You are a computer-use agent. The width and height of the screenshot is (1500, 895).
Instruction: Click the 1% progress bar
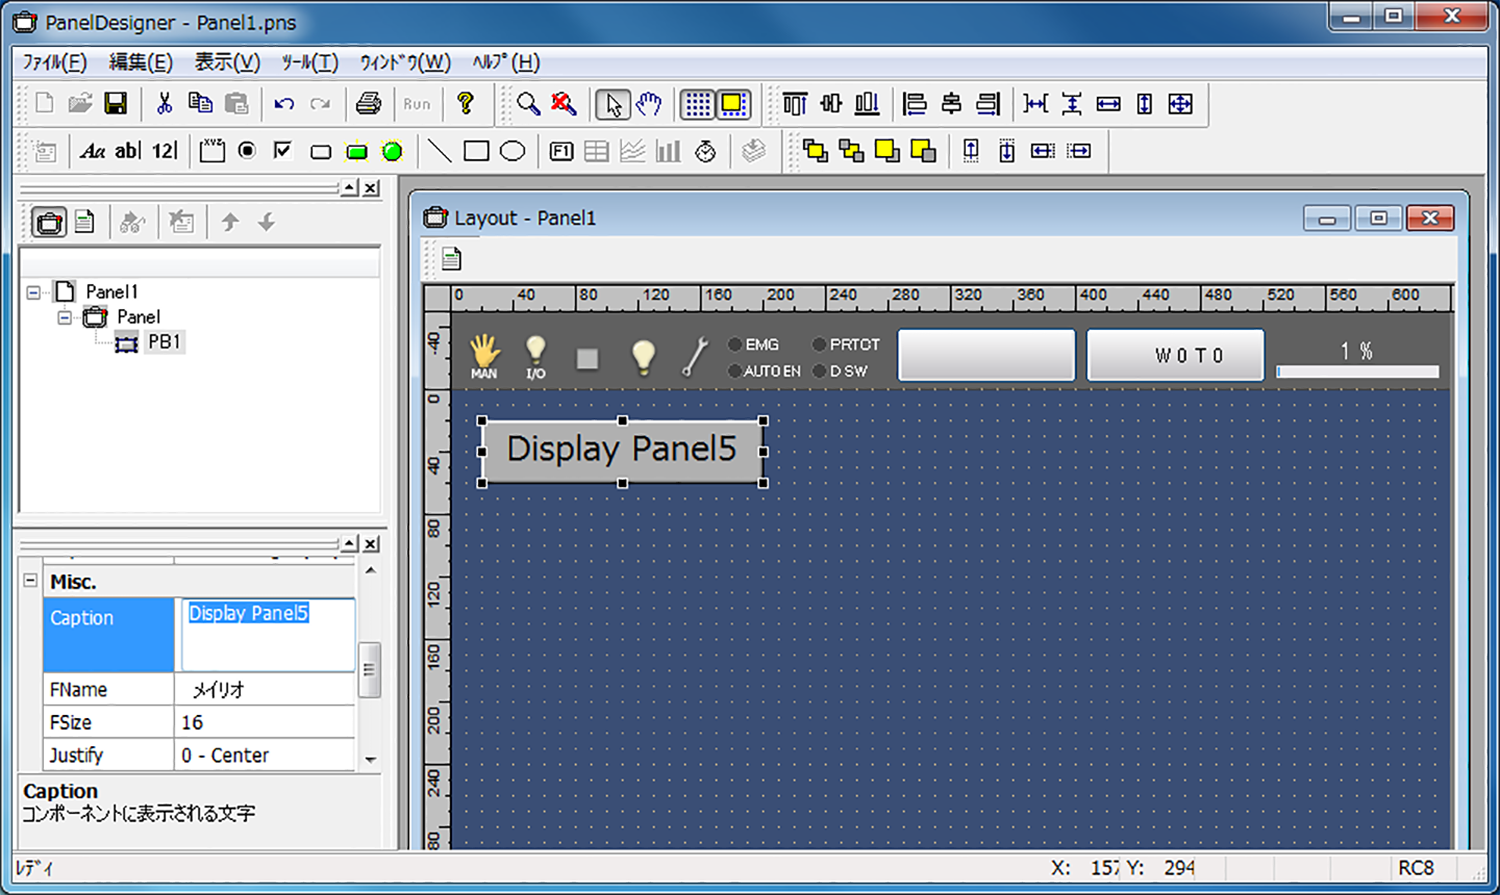1357,371
